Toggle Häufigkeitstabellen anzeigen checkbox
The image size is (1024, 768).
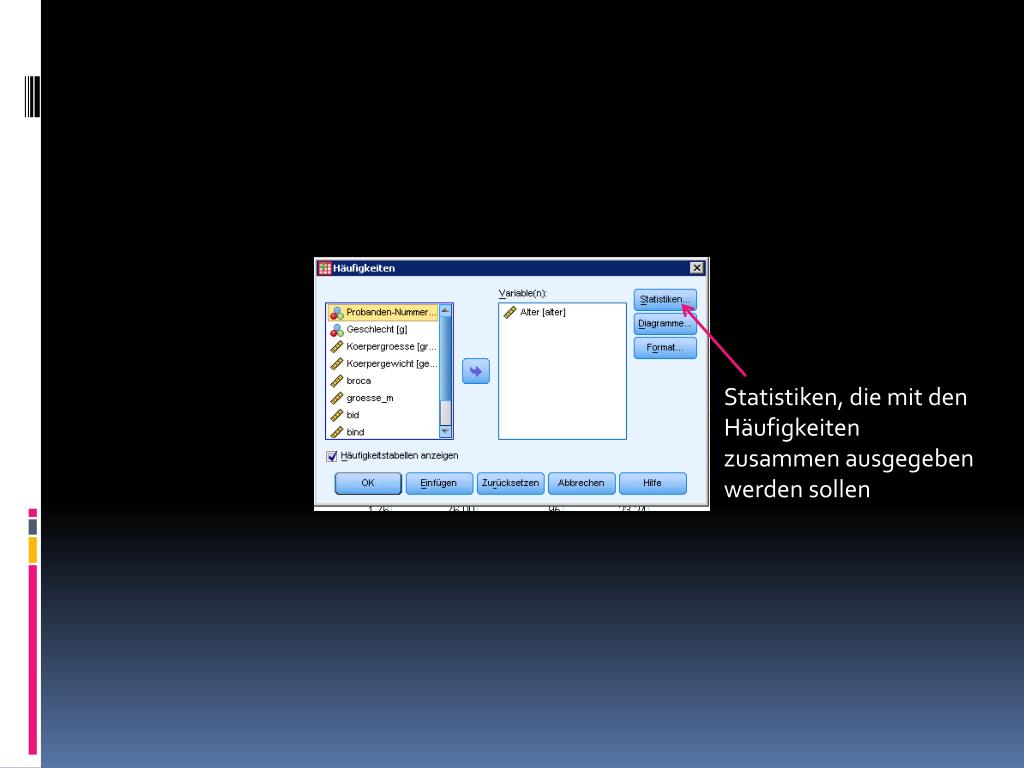tap(332, 456)
